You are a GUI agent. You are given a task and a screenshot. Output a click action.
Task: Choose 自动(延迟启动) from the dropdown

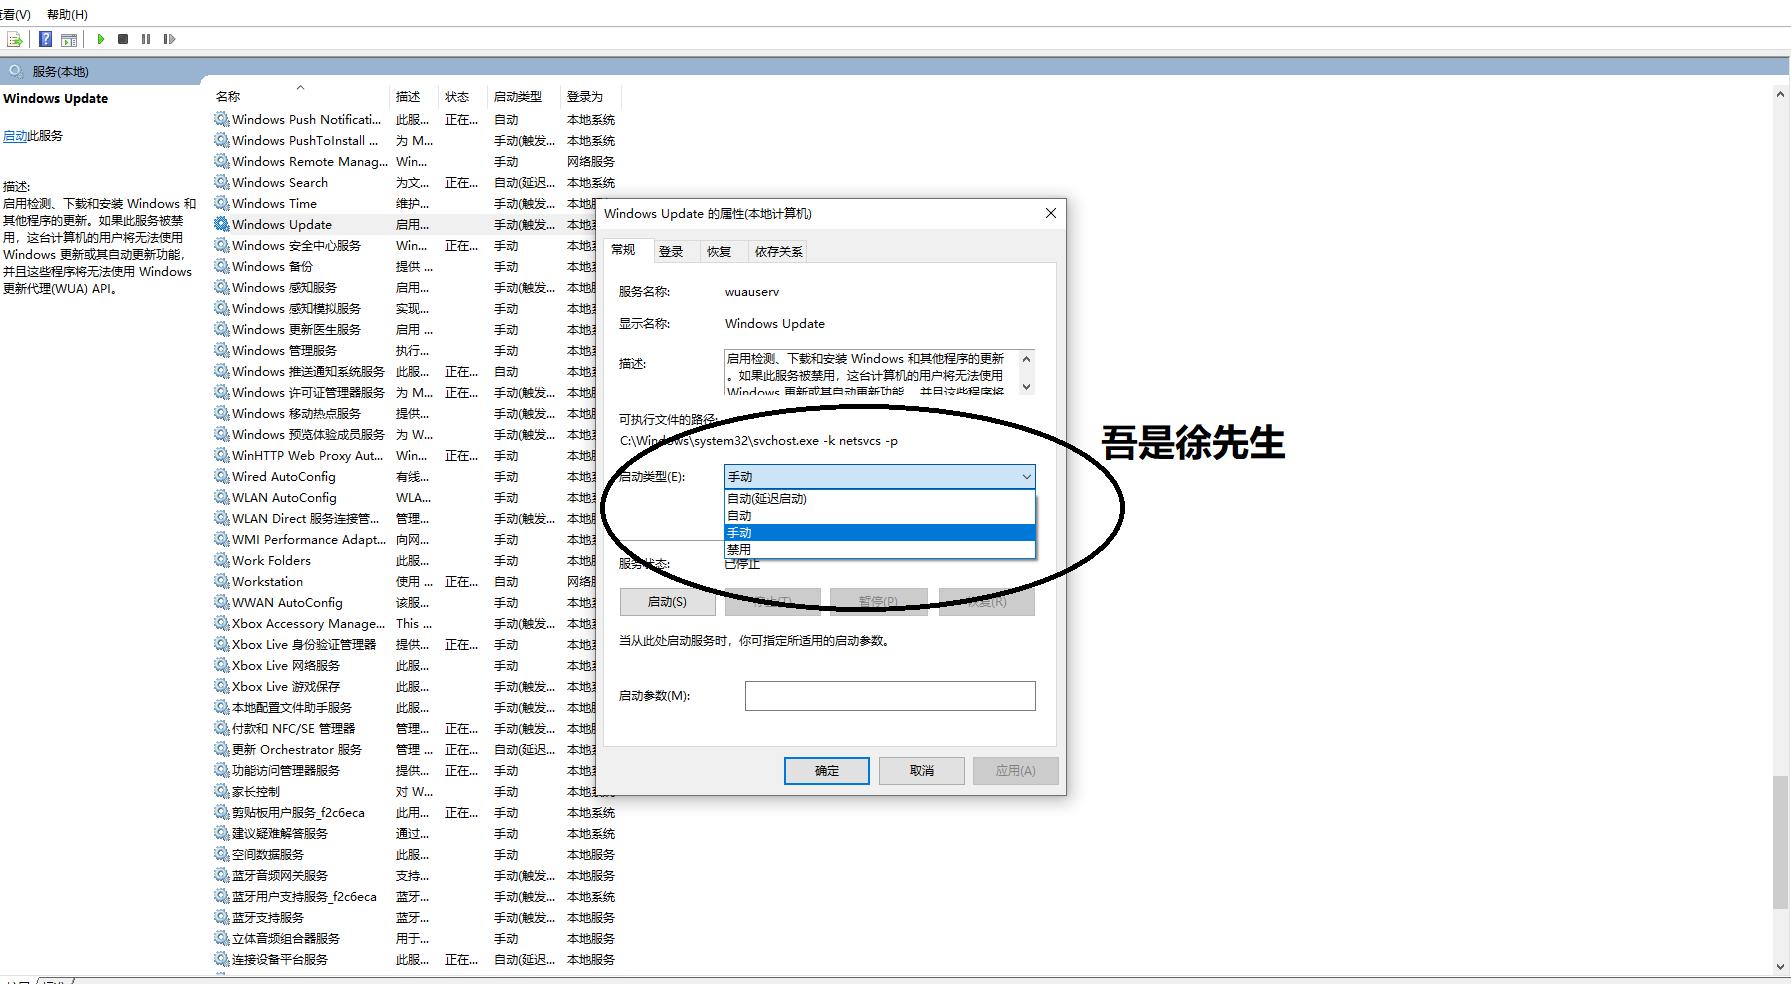click(x=768, y=498)
